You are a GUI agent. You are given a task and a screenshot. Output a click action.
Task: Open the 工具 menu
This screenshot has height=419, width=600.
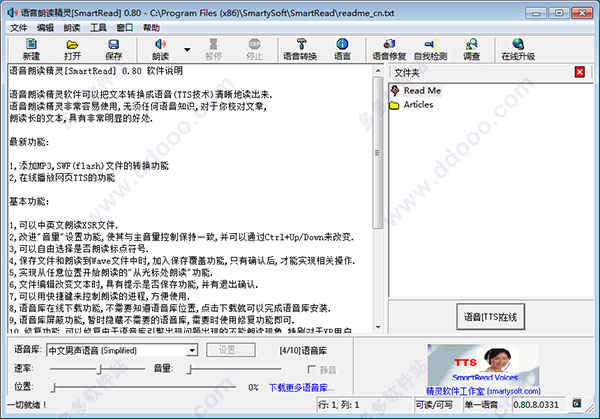98,28
